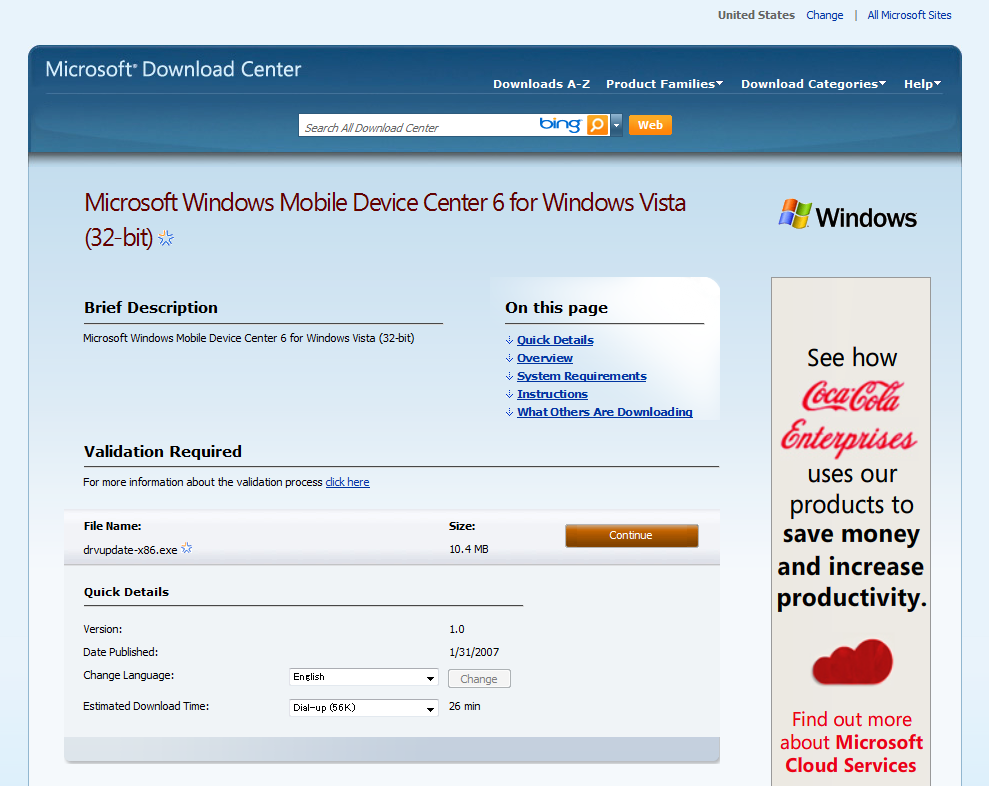Click the Bing logo in search box
Viewport: 989px width, 786px height.
click(560, 124)
